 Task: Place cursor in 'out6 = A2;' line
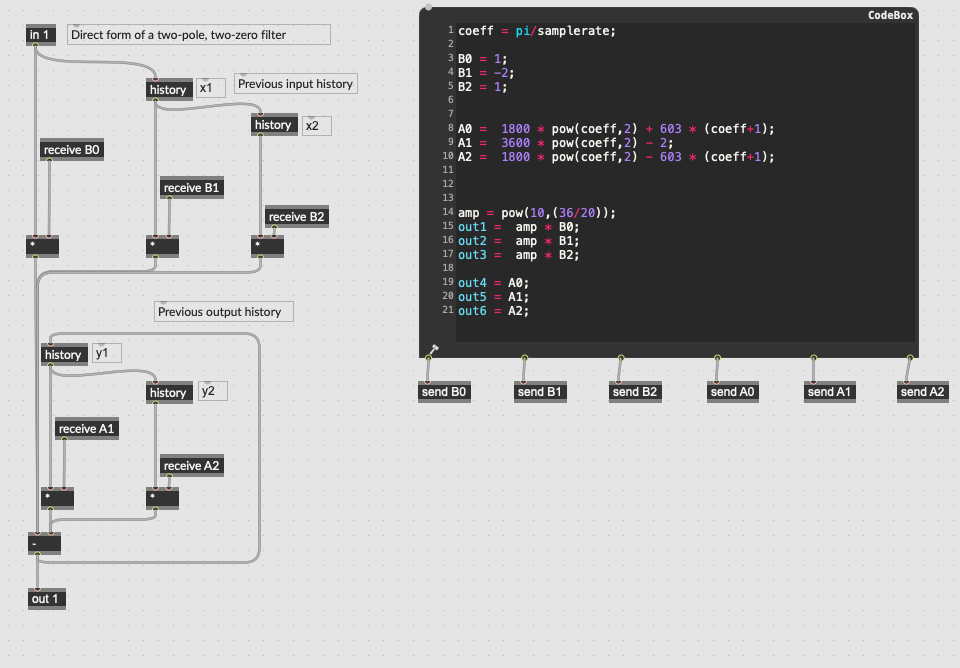[x=493, y=311]
